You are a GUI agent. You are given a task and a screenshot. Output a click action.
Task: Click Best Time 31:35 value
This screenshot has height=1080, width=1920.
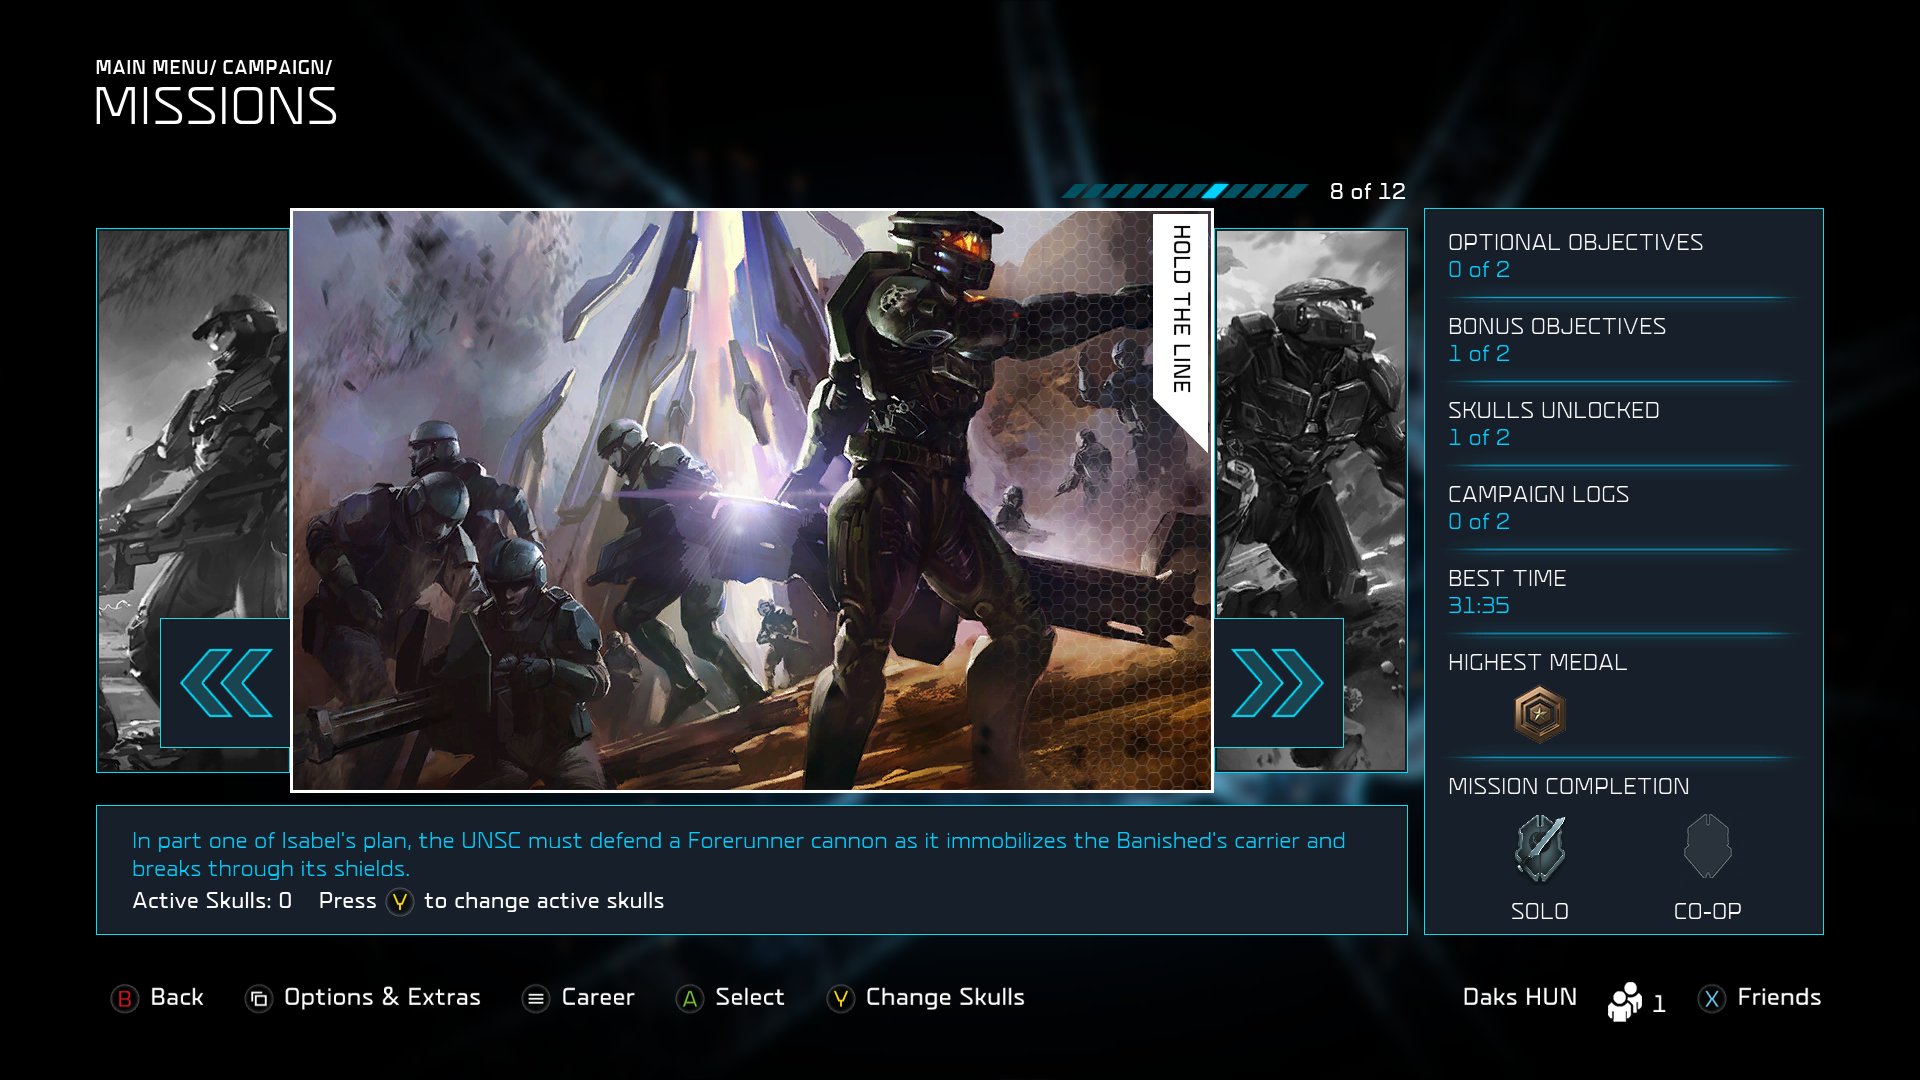click(1479, 605)
